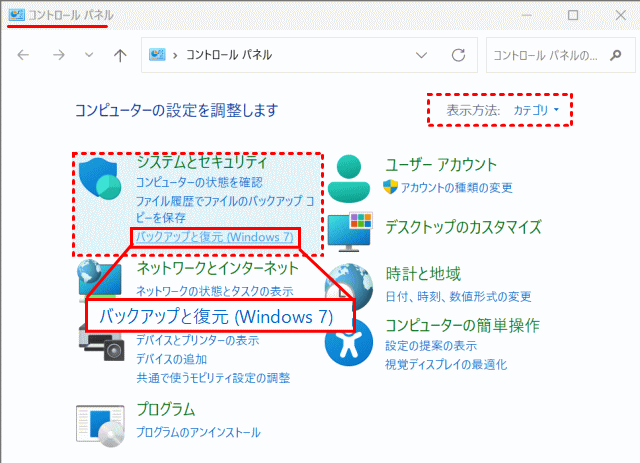Image resolution: width=640 pixels, height=463 pixels.
Task: Click the System and Security shield icon
Action: point(100,178)
